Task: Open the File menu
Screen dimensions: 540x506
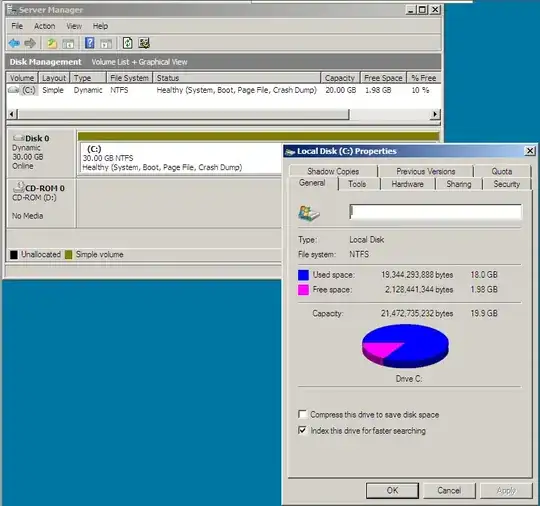Action: [17, 26]
